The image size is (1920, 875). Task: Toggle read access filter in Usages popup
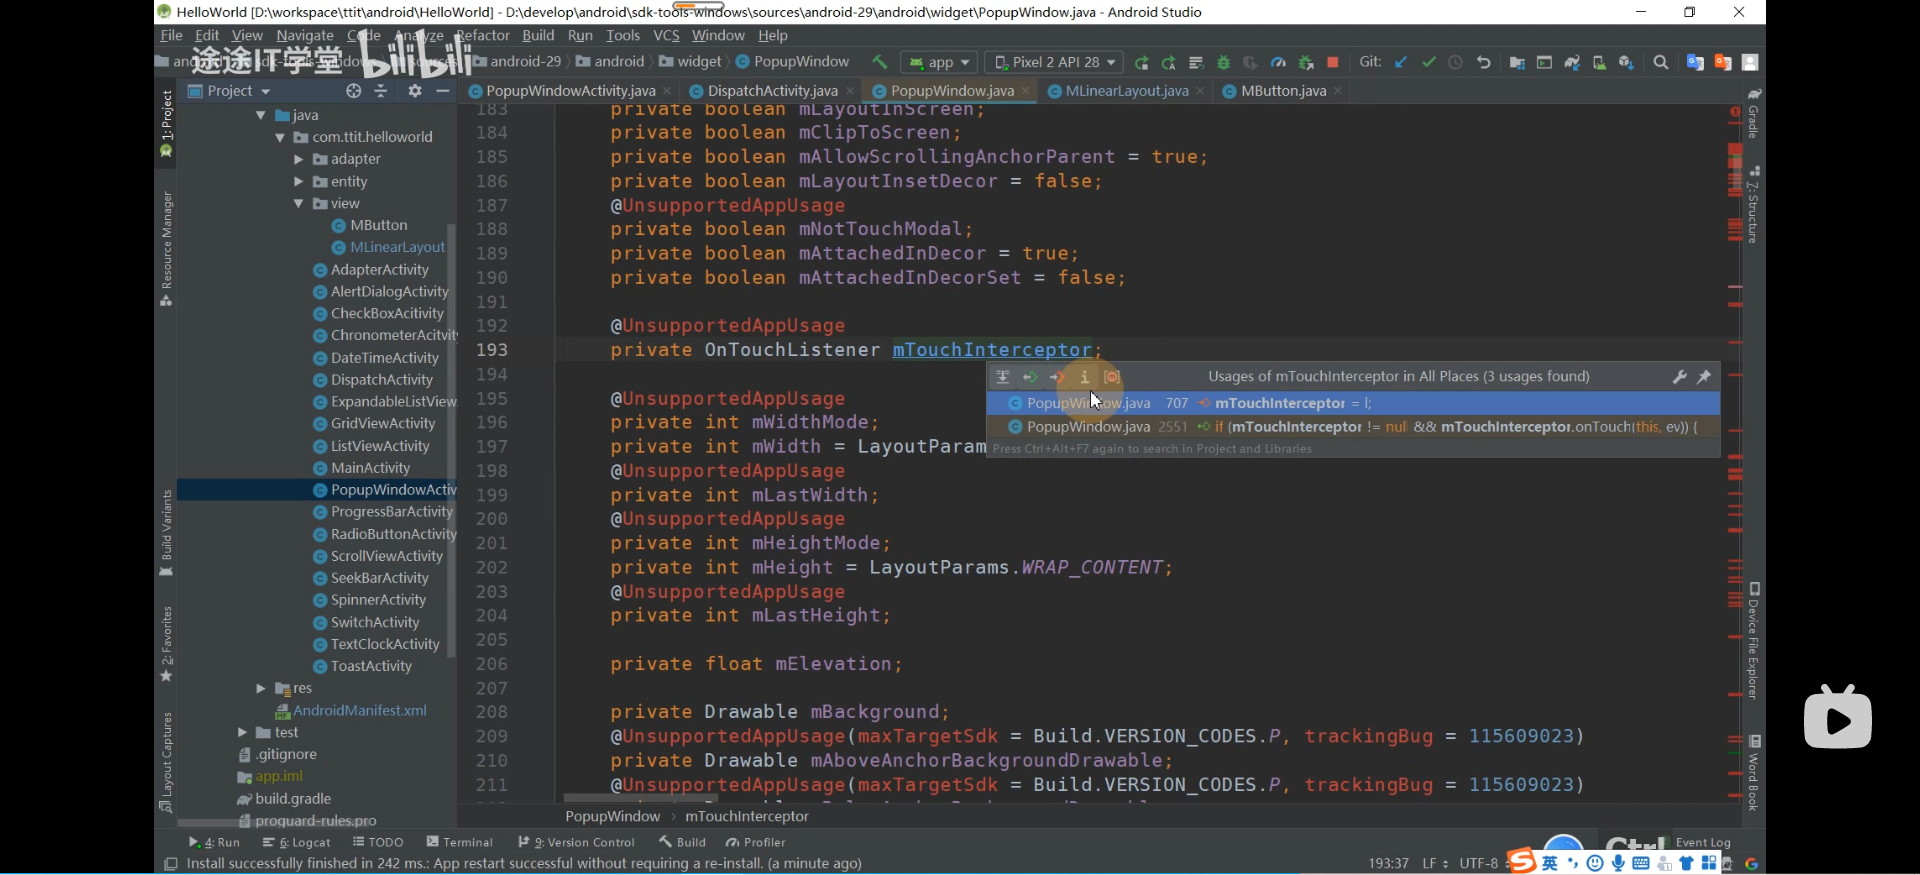pyautogui.click(x=1029, y=377)
